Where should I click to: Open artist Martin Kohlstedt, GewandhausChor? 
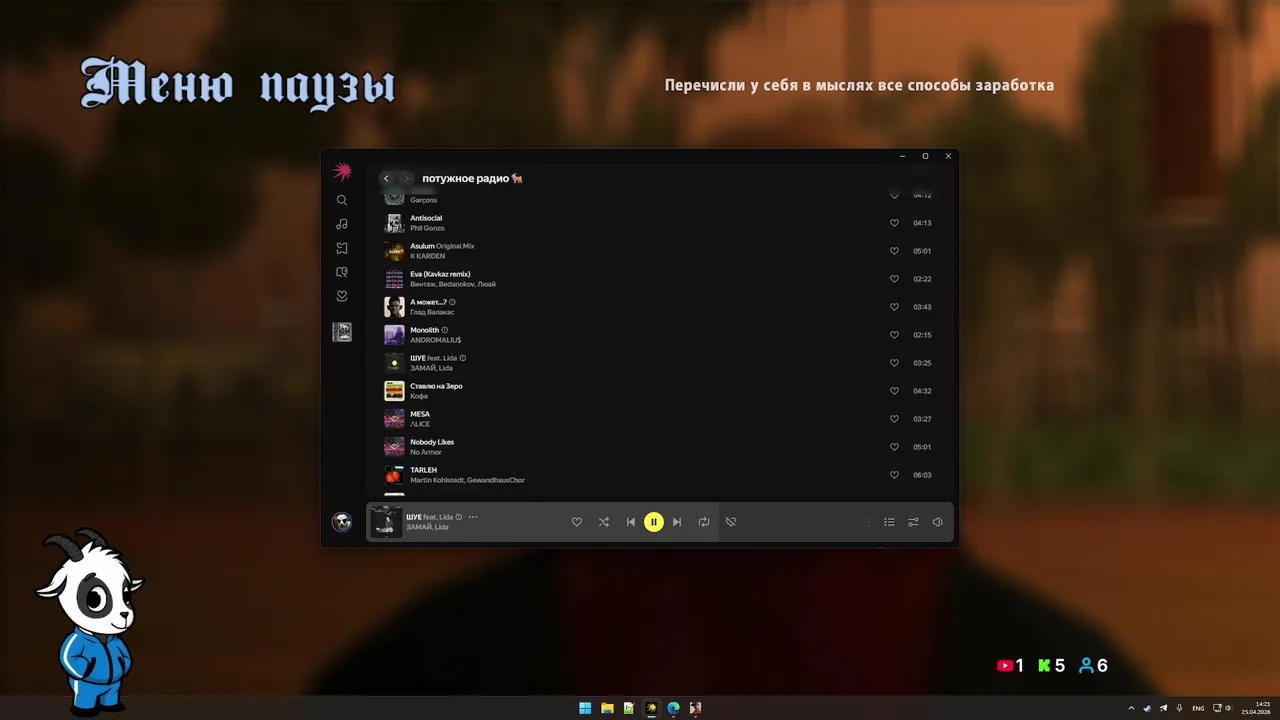(x=467, y=480)
